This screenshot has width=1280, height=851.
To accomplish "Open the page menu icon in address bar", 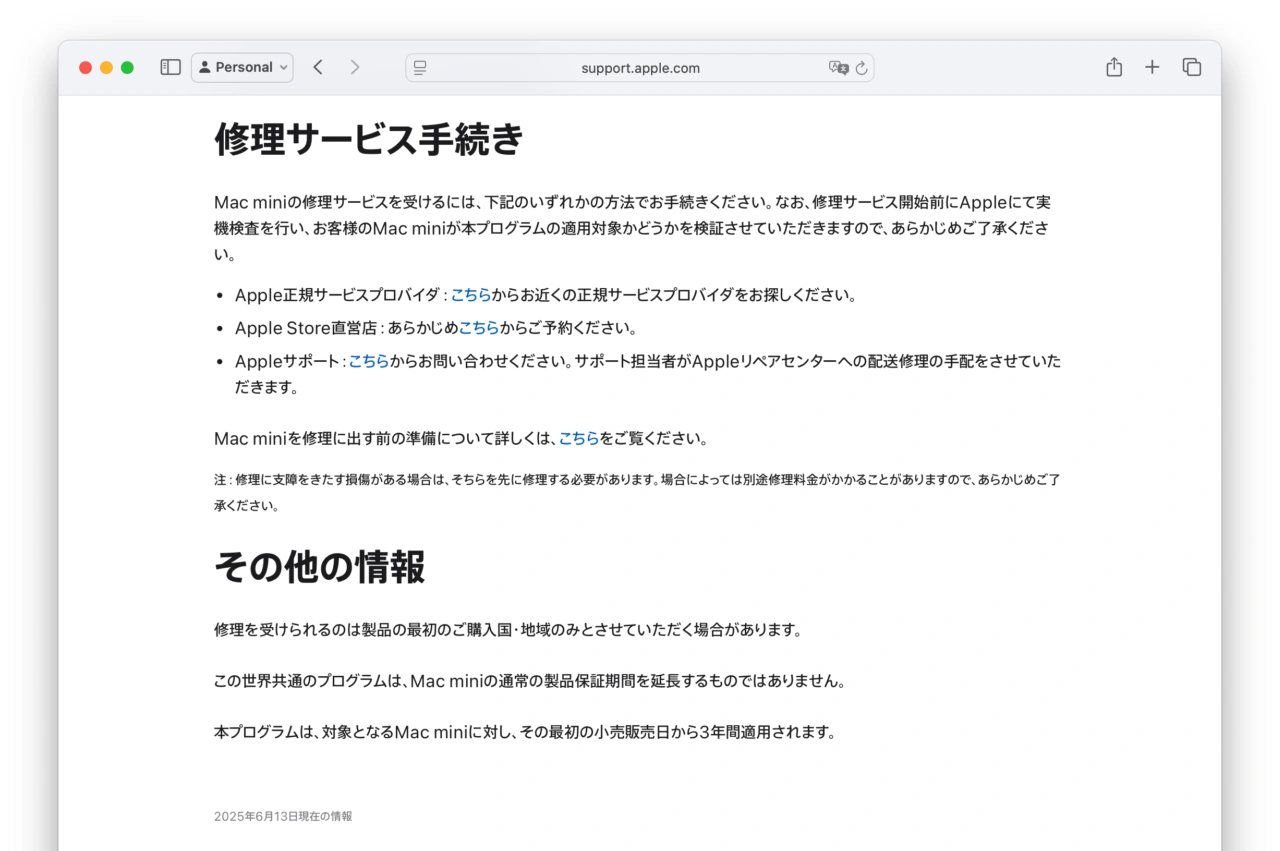I will pyautogui.click(x=420, y=68).
